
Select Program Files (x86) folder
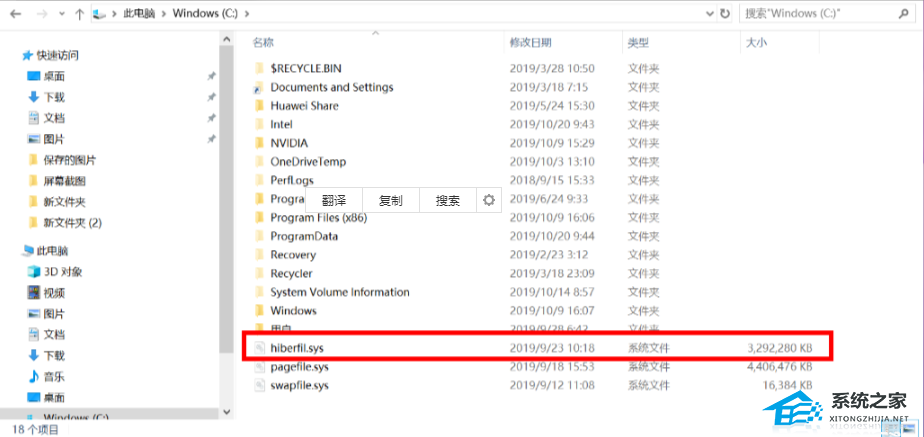(319, 218)
